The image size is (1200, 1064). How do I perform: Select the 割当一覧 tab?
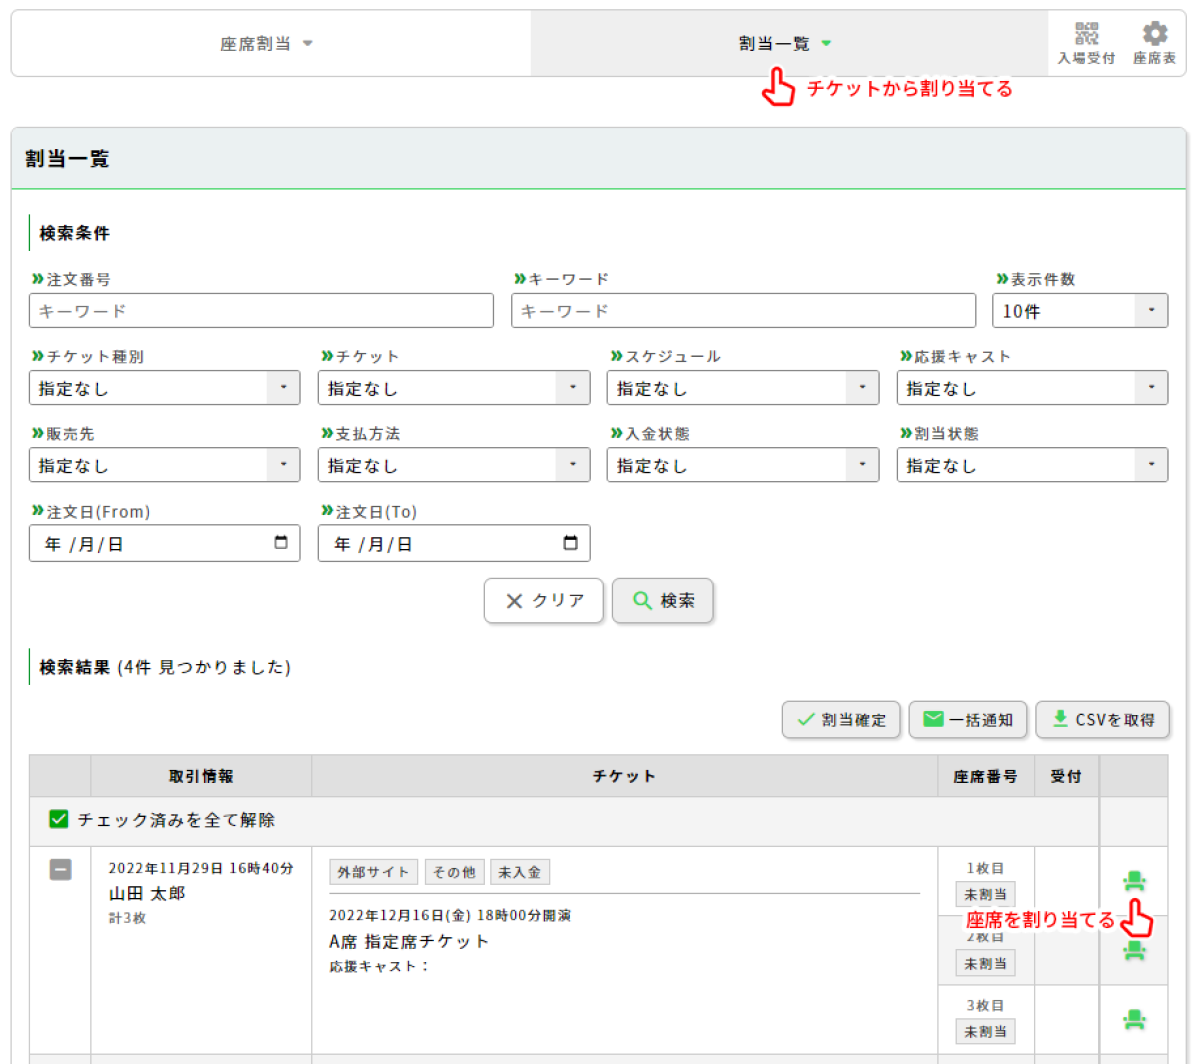pos(785,44)
